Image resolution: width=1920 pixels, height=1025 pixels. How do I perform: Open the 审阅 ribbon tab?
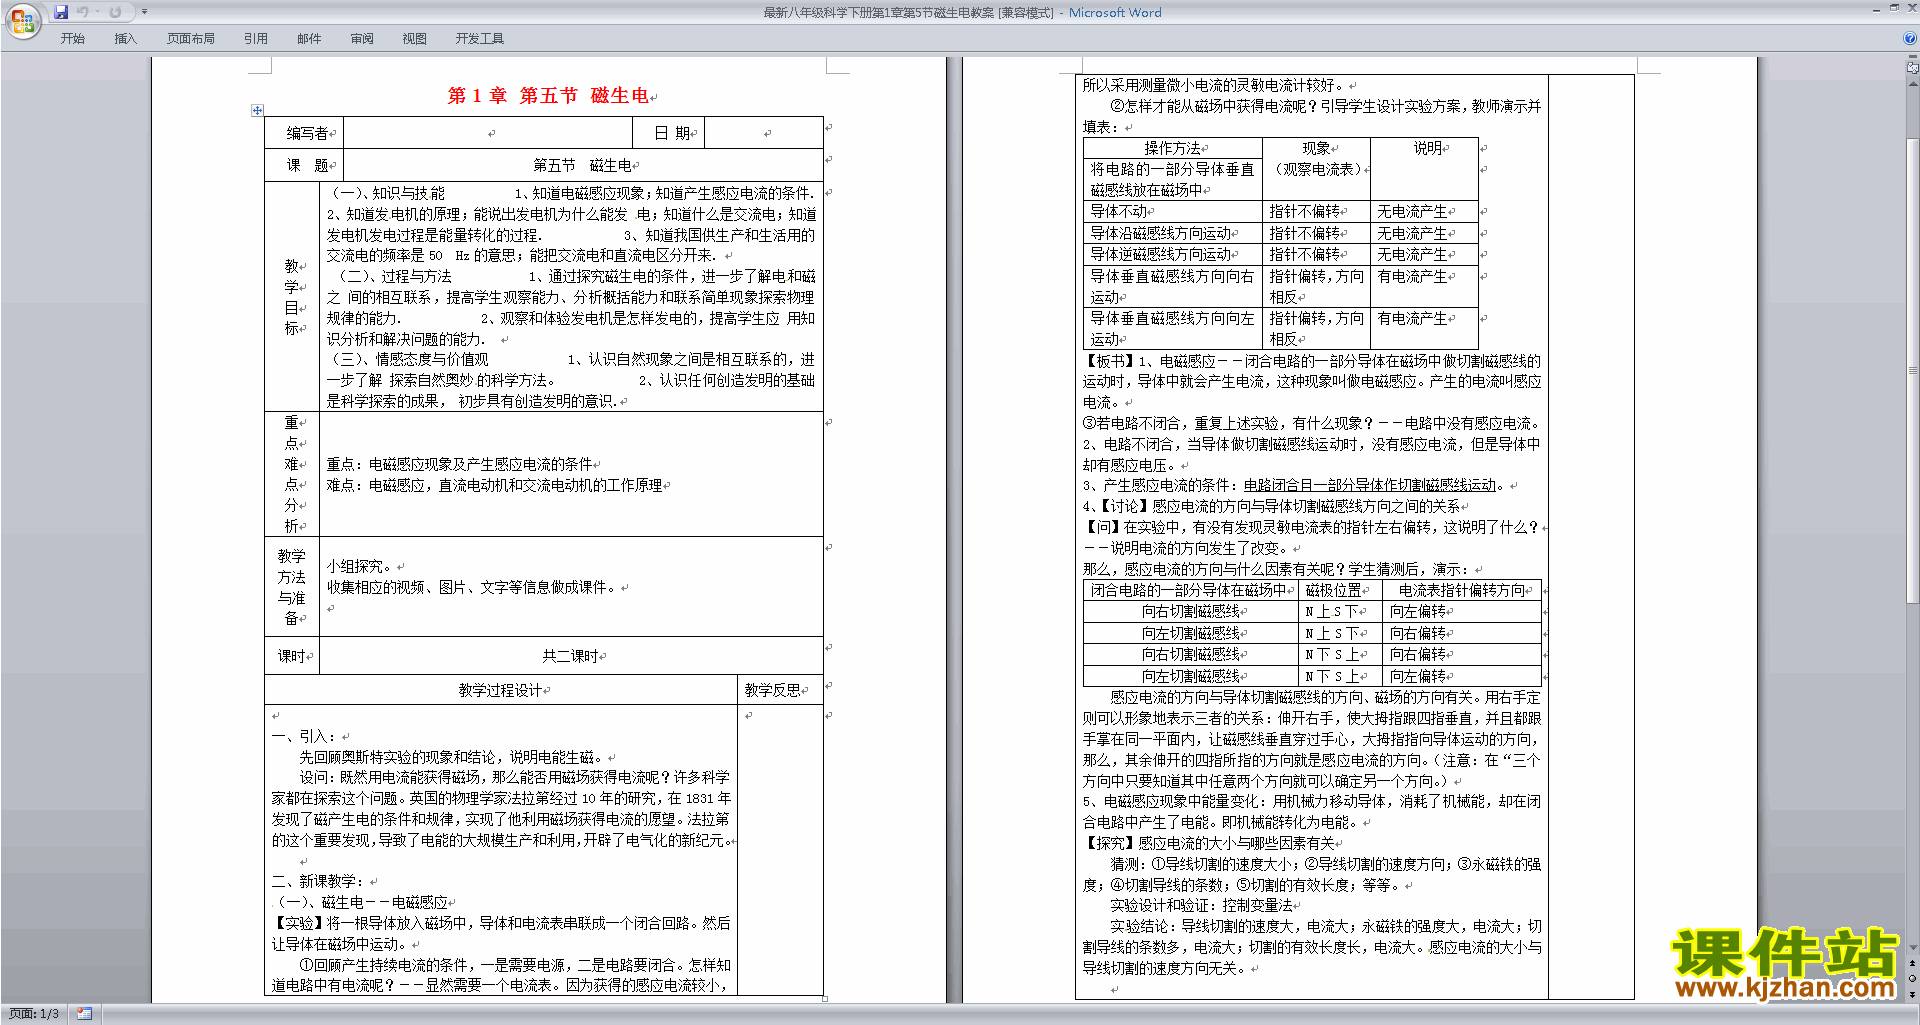pyautogui.click(x=362, y=38)
